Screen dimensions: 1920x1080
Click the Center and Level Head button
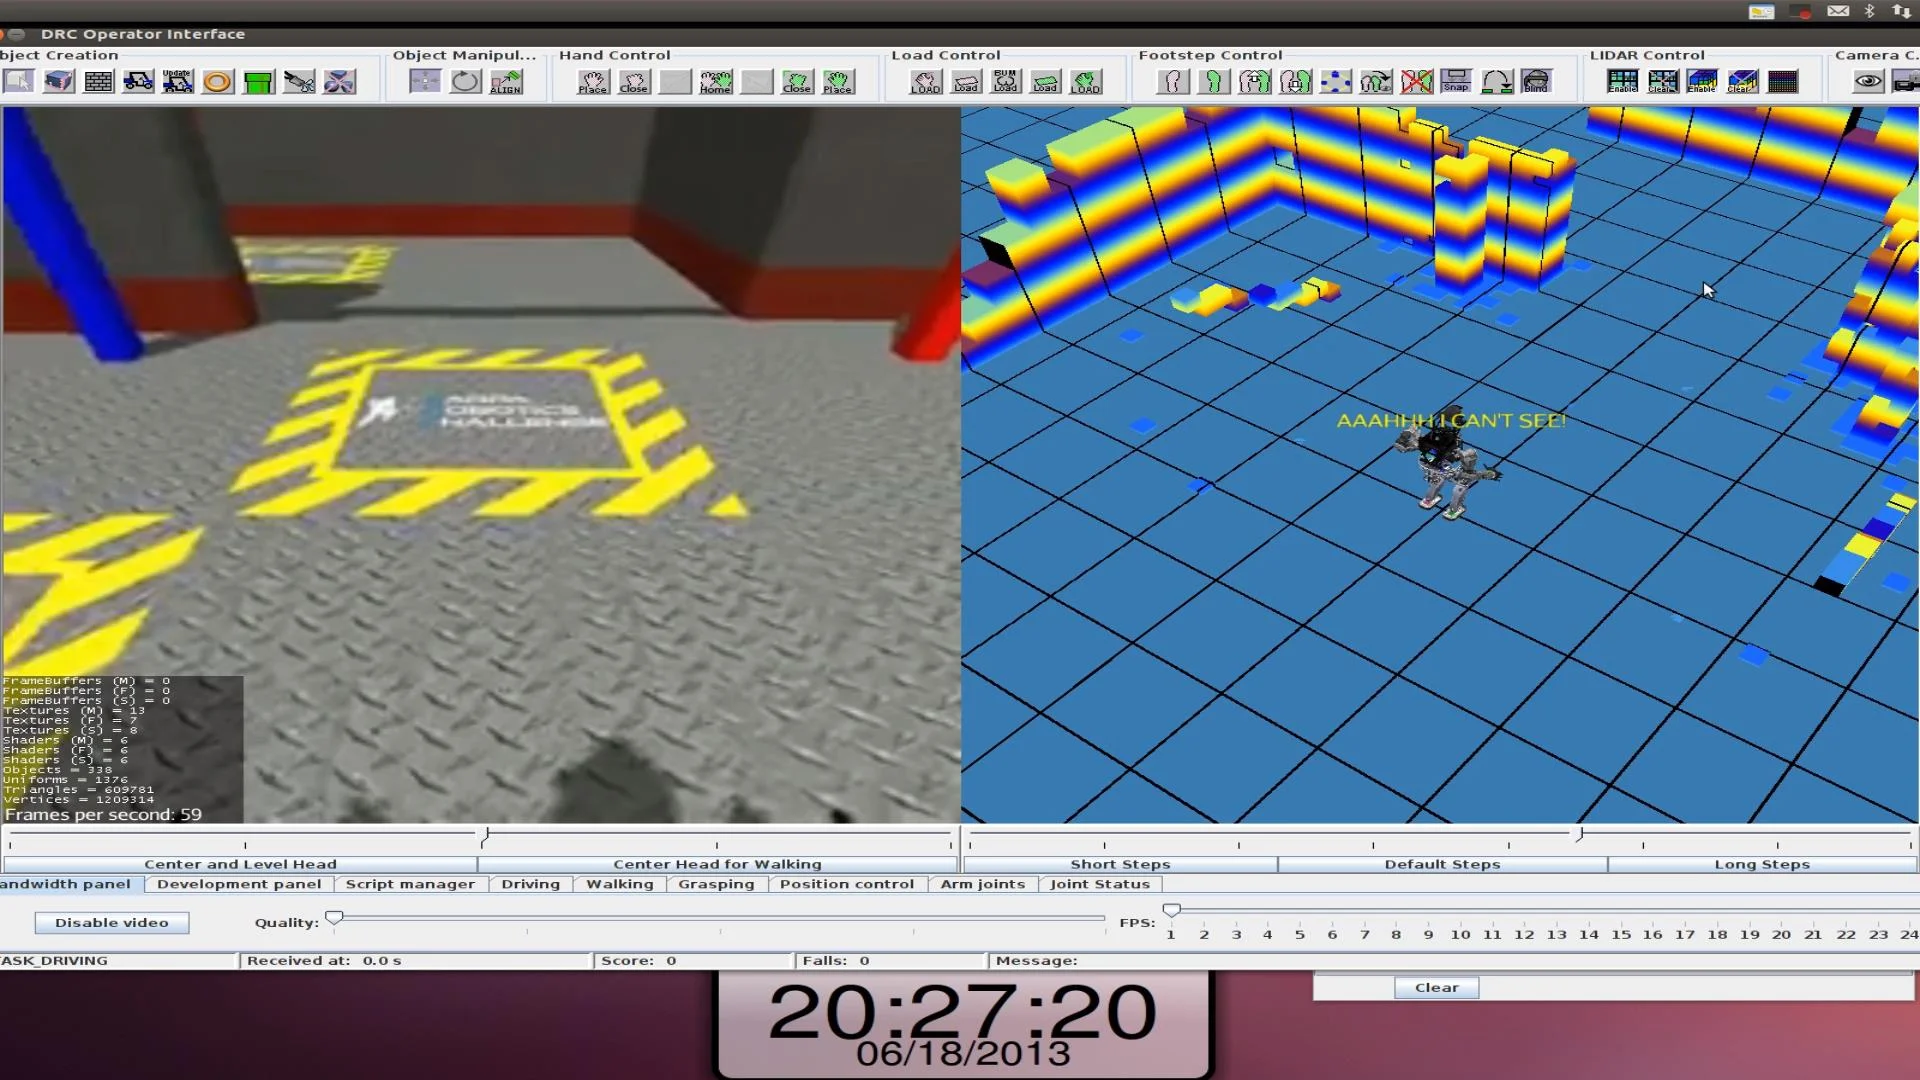240,864
